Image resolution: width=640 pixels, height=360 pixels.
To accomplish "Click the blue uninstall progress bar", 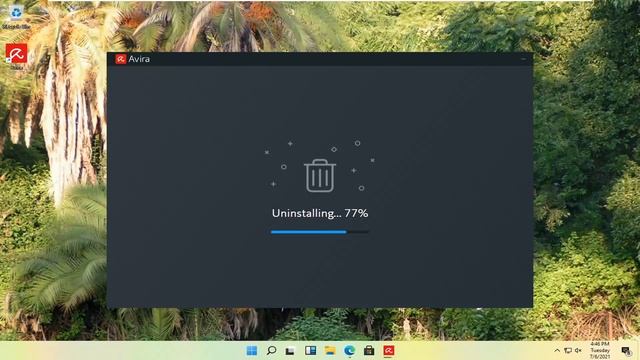I will tap(320, 232).
